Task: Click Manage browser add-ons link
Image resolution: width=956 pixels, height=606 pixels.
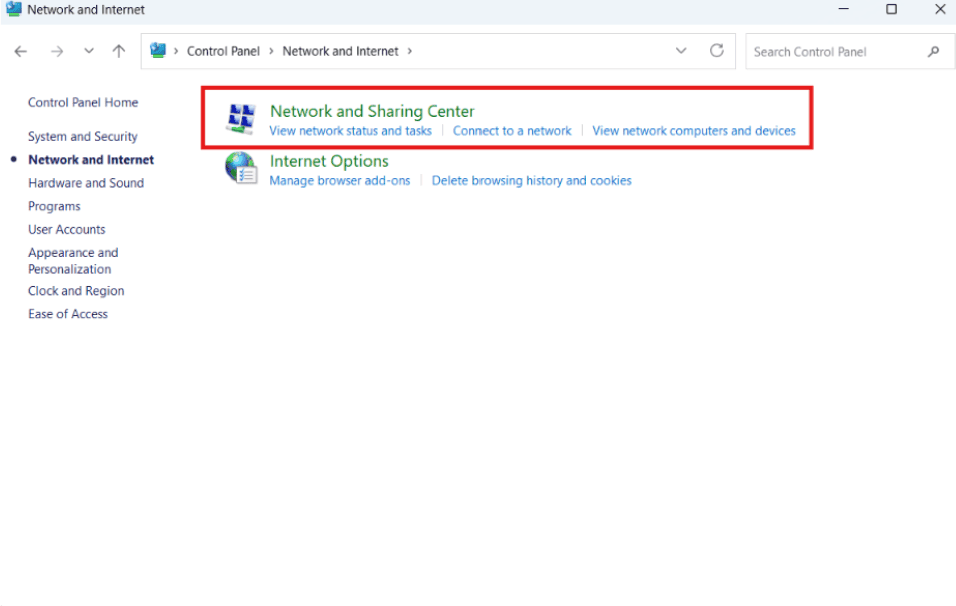Action: pos(340,180)
